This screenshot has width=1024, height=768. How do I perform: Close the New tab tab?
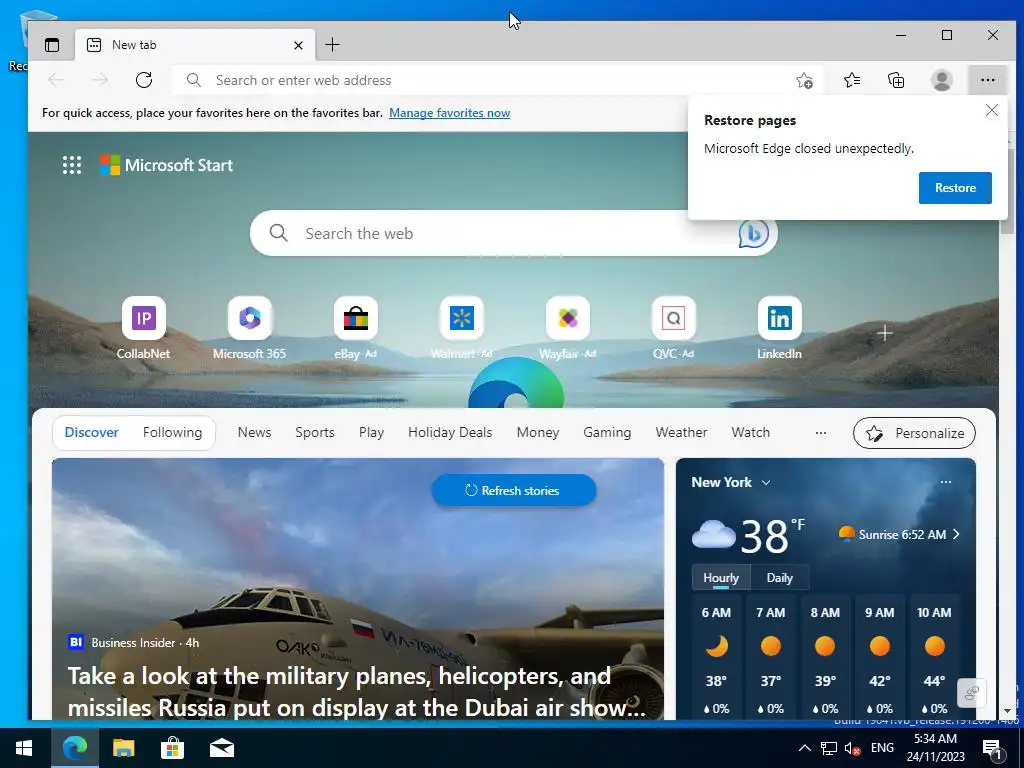tap(298, 45)
